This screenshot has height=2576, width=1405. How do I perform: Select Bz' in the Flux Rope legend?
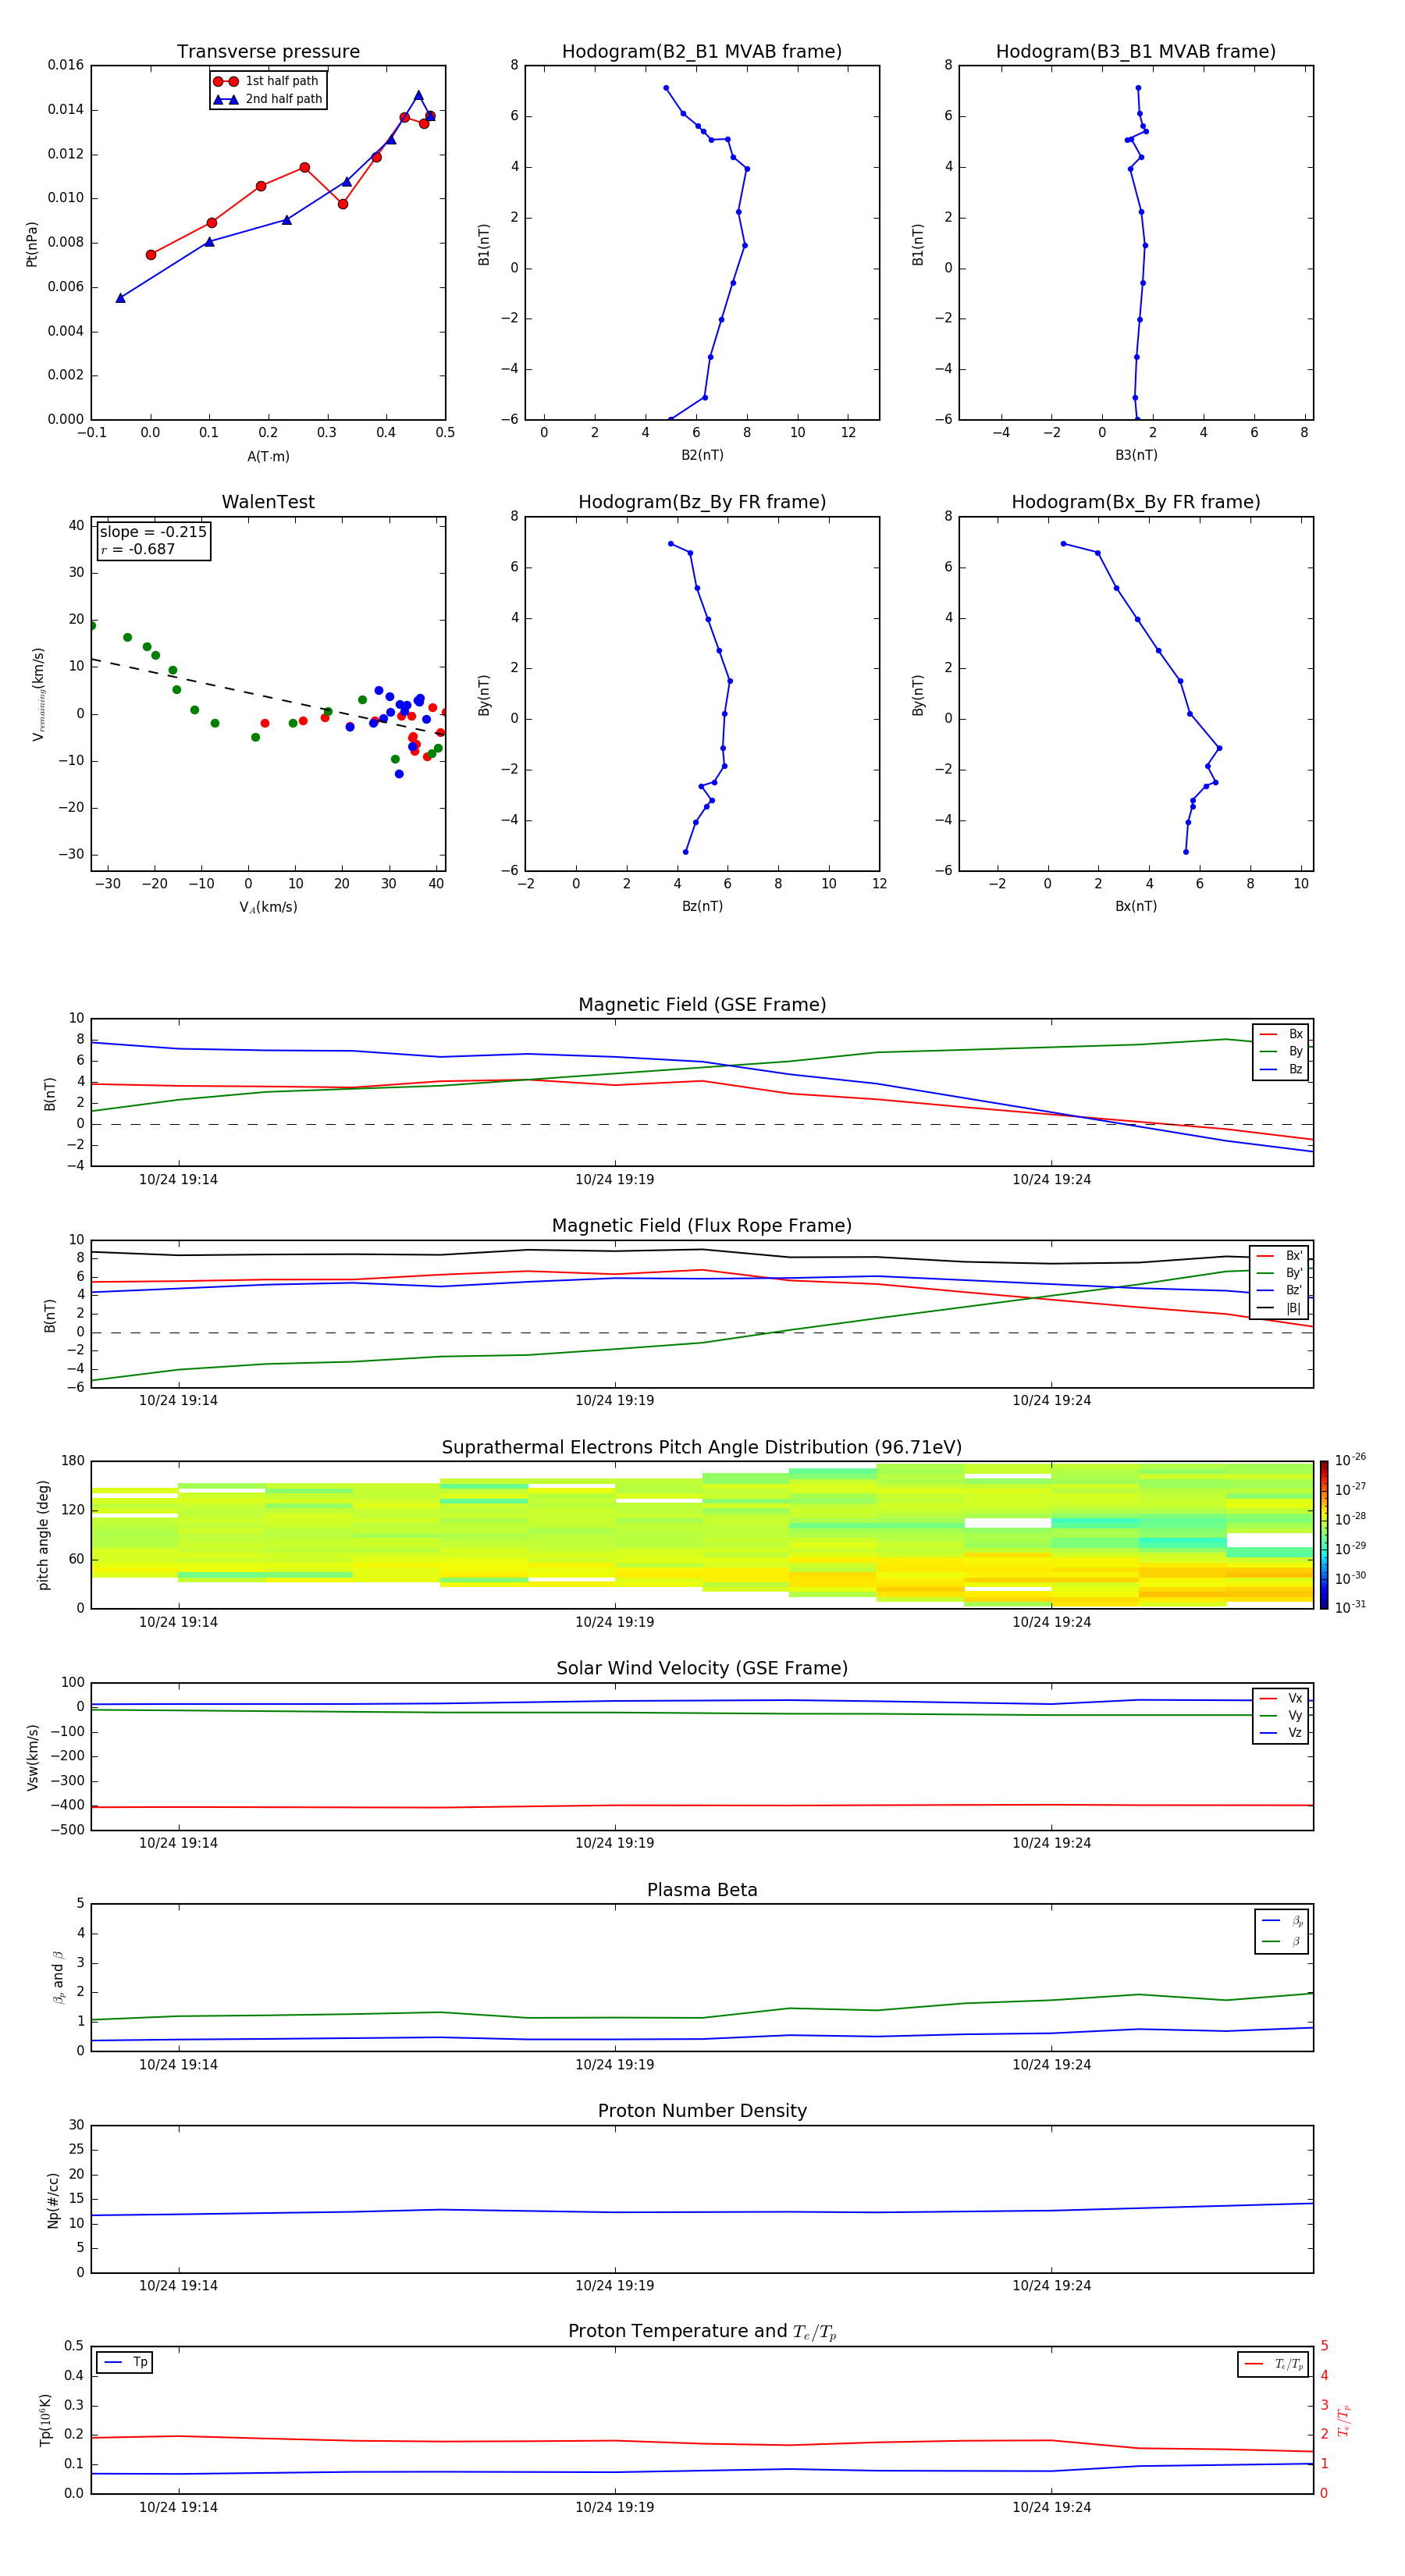[1280, 1290]
